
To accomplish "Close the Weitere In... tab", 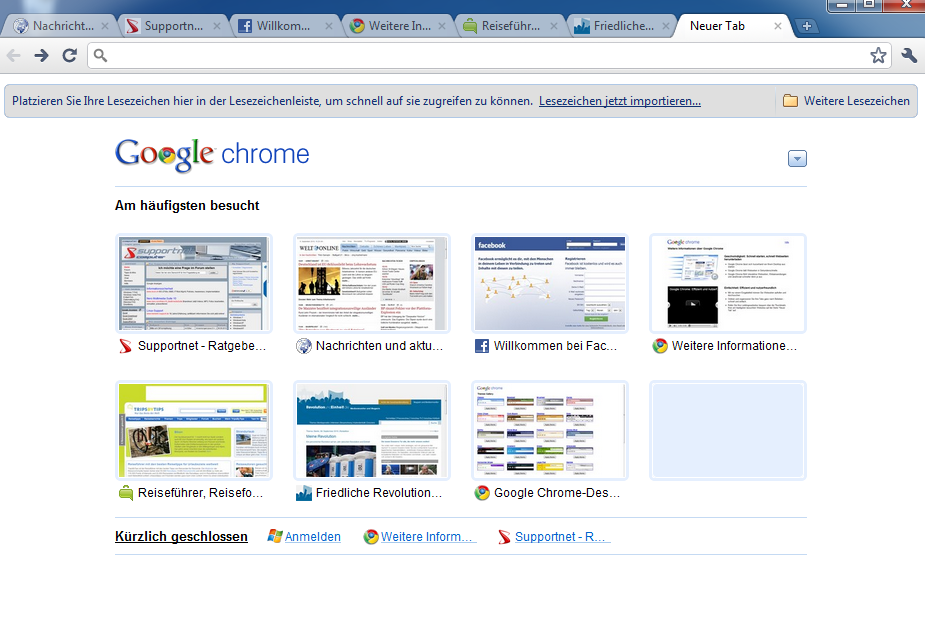I will [441, 26].
